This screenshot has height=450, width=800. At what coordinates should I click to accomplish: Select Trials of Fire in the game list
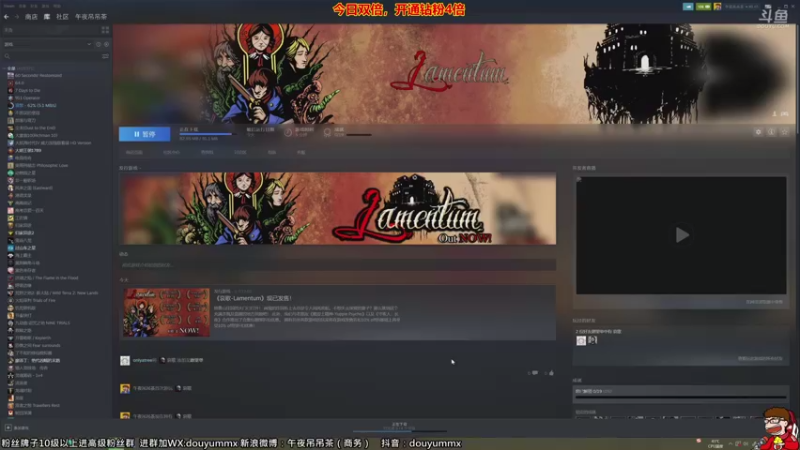tap(35, 301)
